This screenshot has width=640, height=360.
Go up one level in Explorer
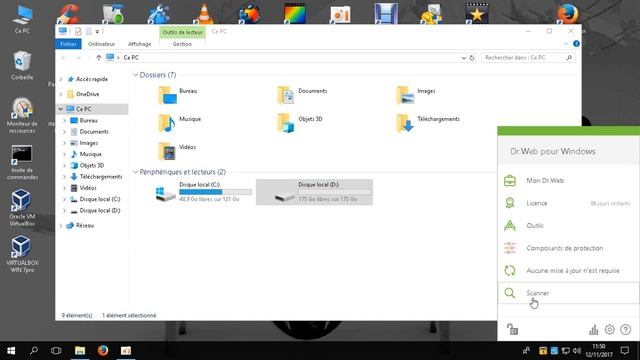click(x=98, y=58)
